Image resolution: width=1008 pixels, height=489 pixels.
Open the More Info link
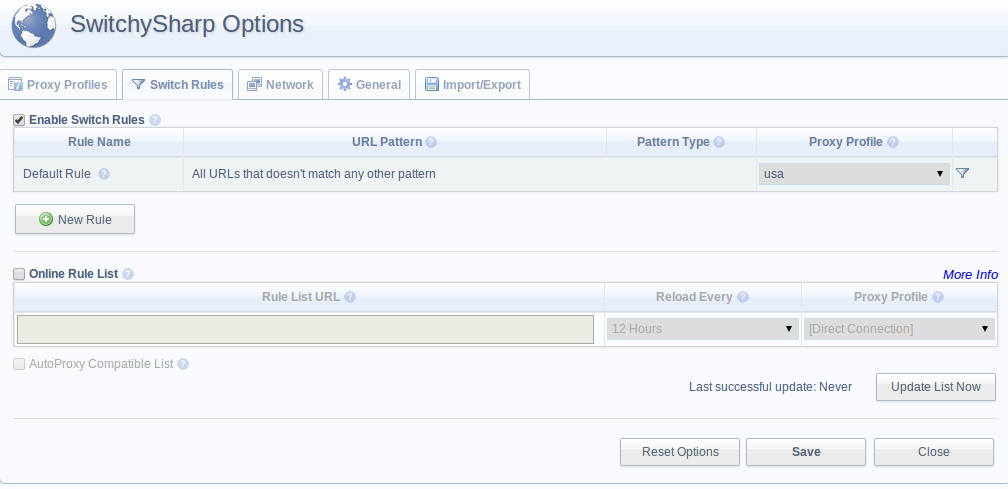970,274
